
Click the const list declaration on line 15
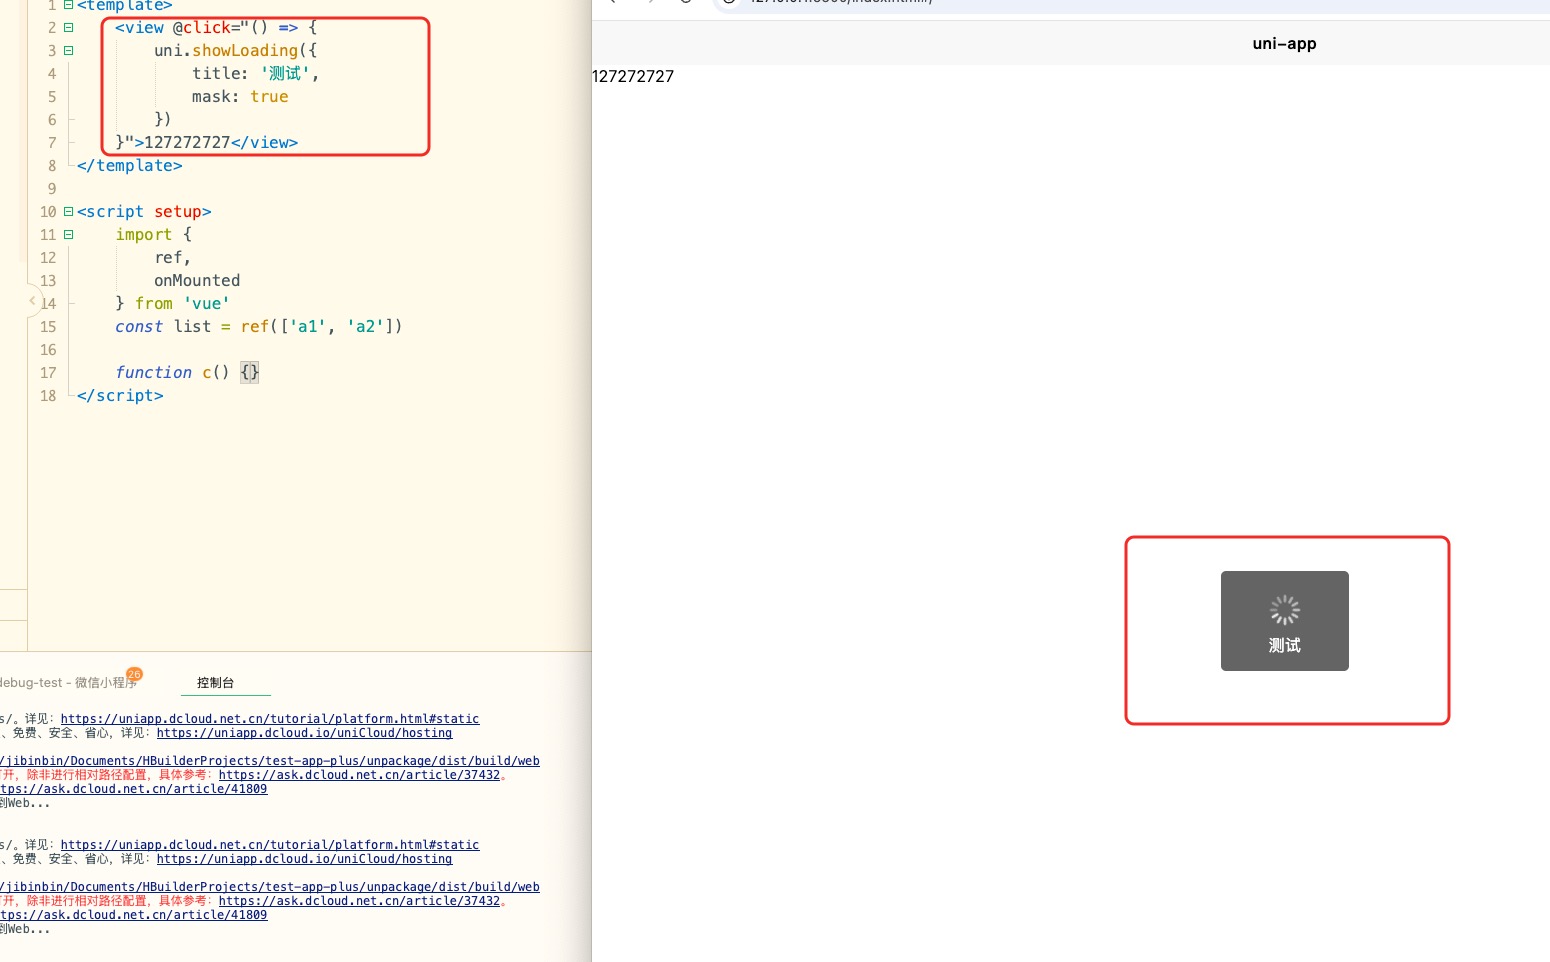(258, 327)
